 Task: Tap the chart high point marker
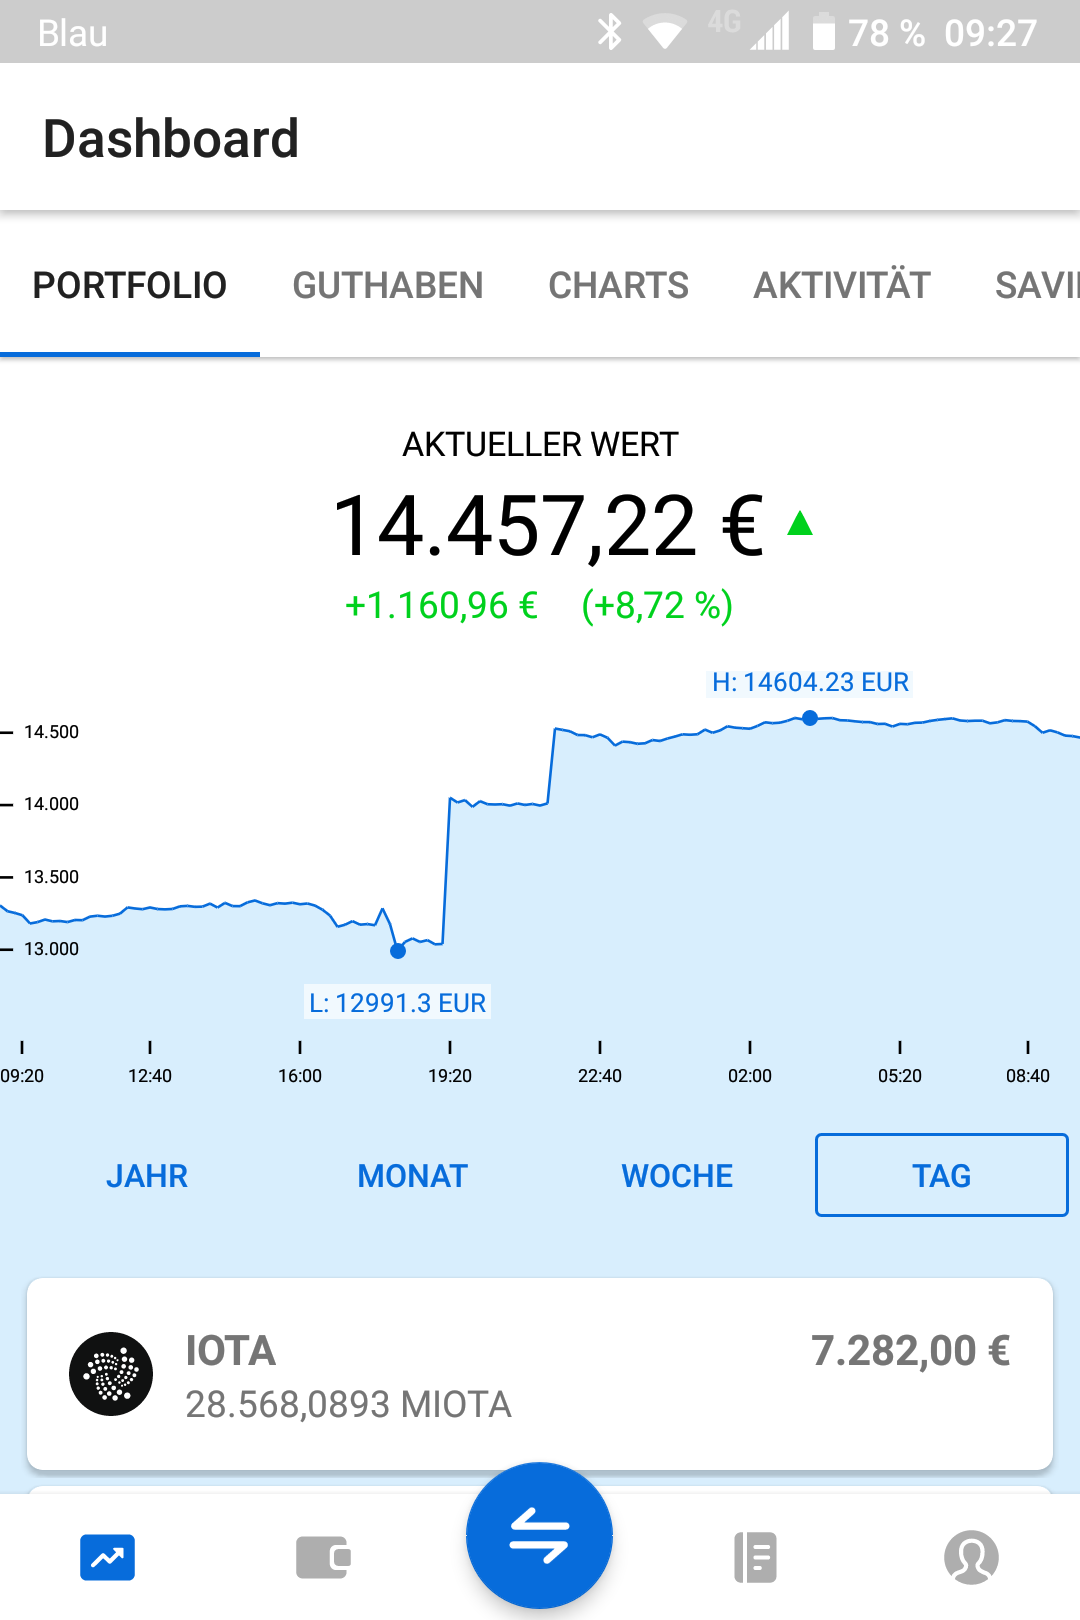(x=810, y=718)
